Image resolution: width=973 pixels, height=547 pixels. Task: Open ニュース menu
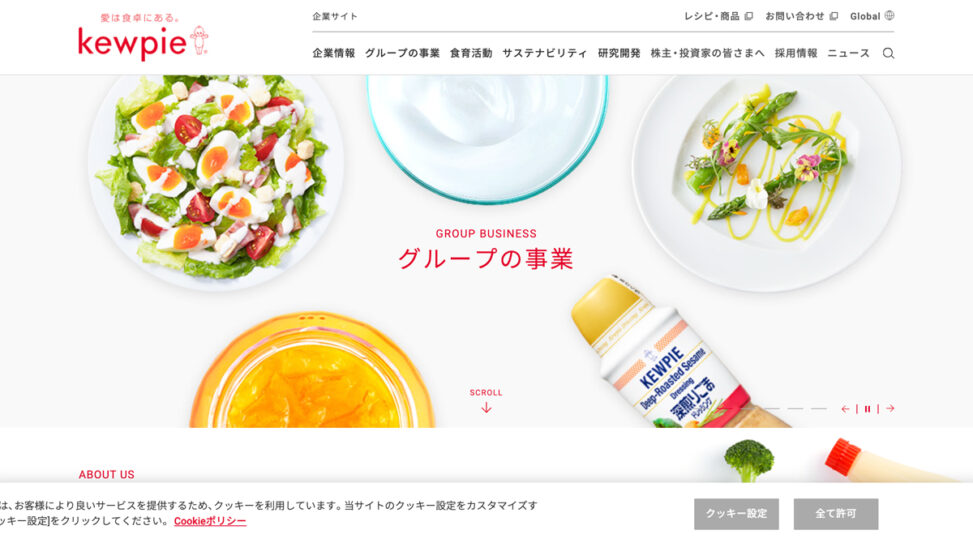848,53
